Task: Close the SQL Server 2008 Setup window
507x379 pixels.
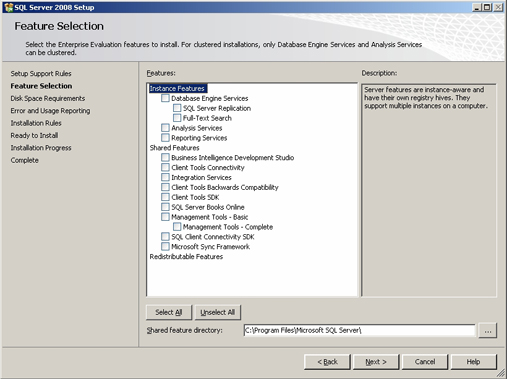Action: pos(498,7)
